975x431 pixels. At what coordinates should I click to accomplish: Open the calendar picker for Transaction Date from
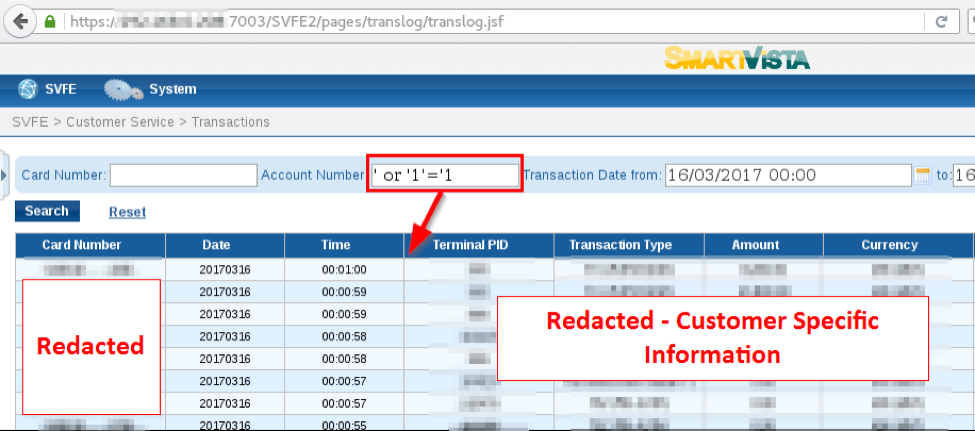pos(923,176)
